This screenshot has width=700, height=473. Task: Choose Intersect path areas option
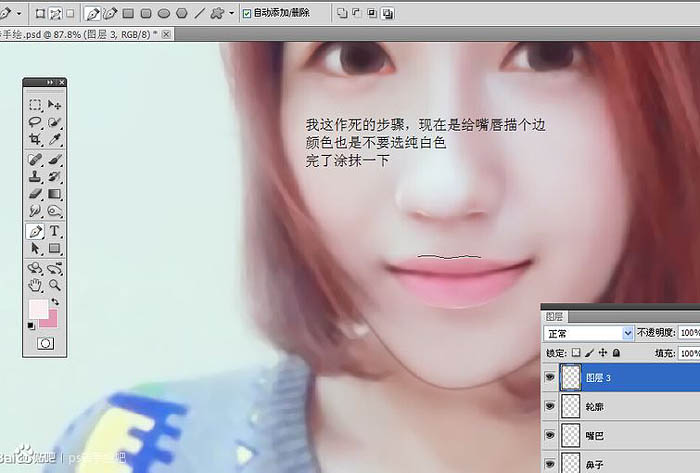point(372,13)
